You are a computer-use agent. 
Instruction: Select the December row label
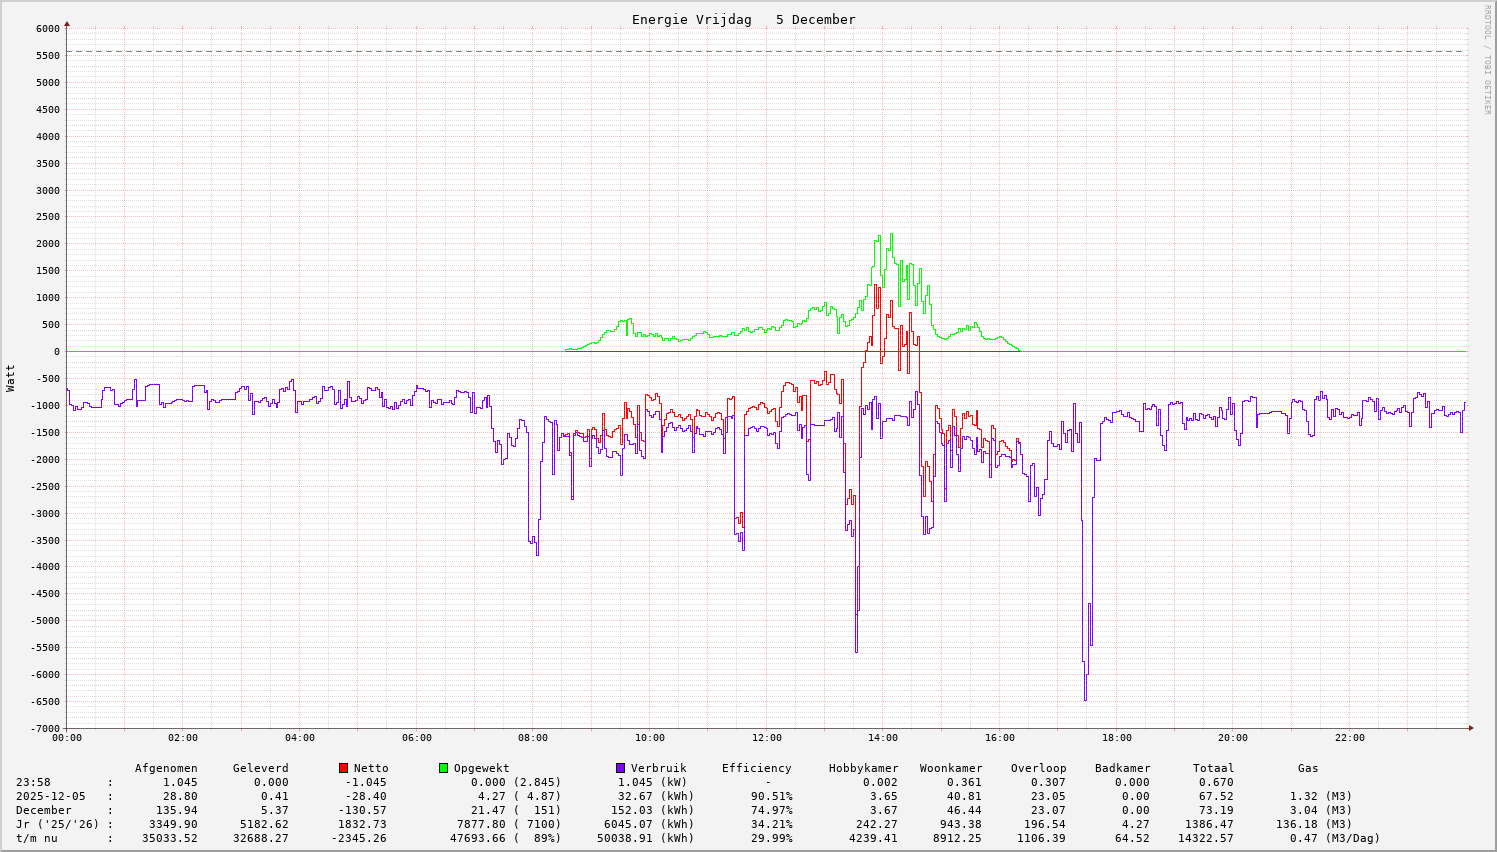pyautogui.click(x=43, y=810)
